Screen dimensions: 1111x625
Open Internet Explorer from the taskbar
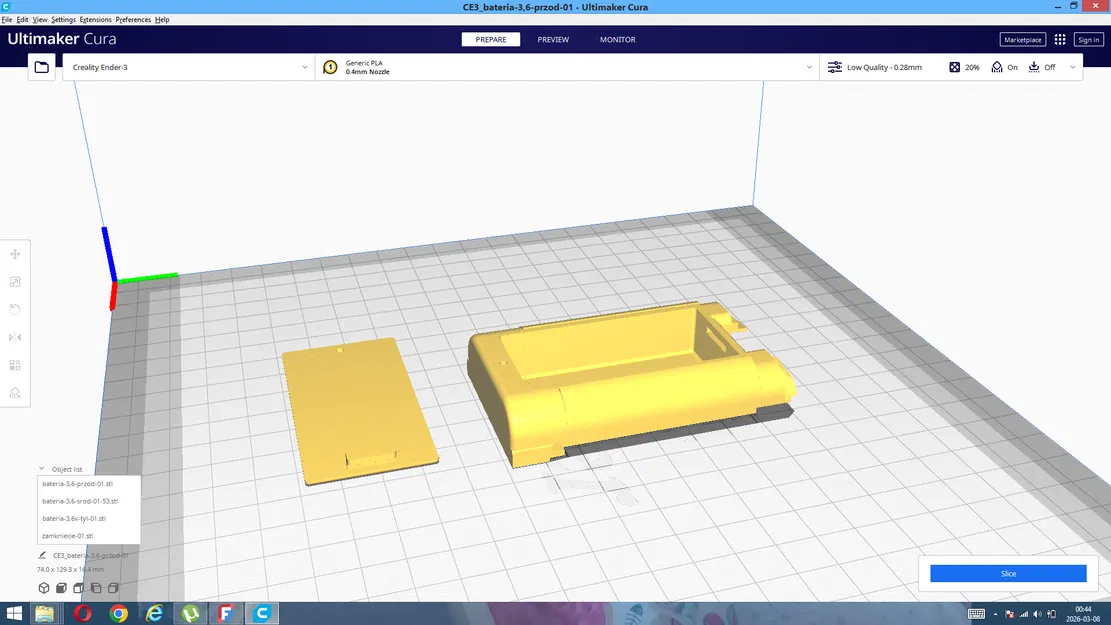click(154, 613)
